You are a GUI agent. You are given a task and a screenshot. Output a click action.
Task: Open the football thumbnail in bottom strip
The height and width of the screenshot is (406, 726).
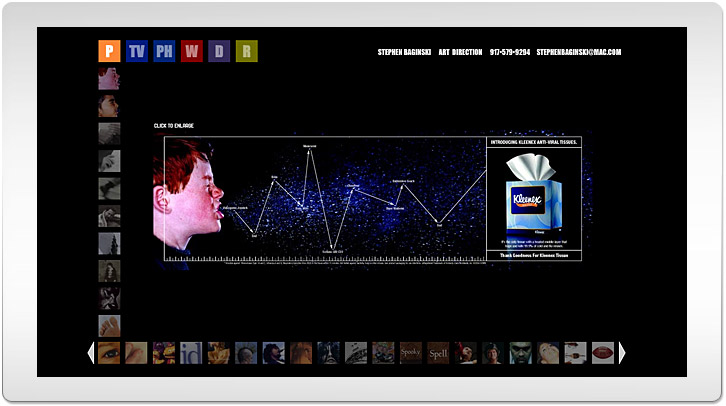(603, 353)
